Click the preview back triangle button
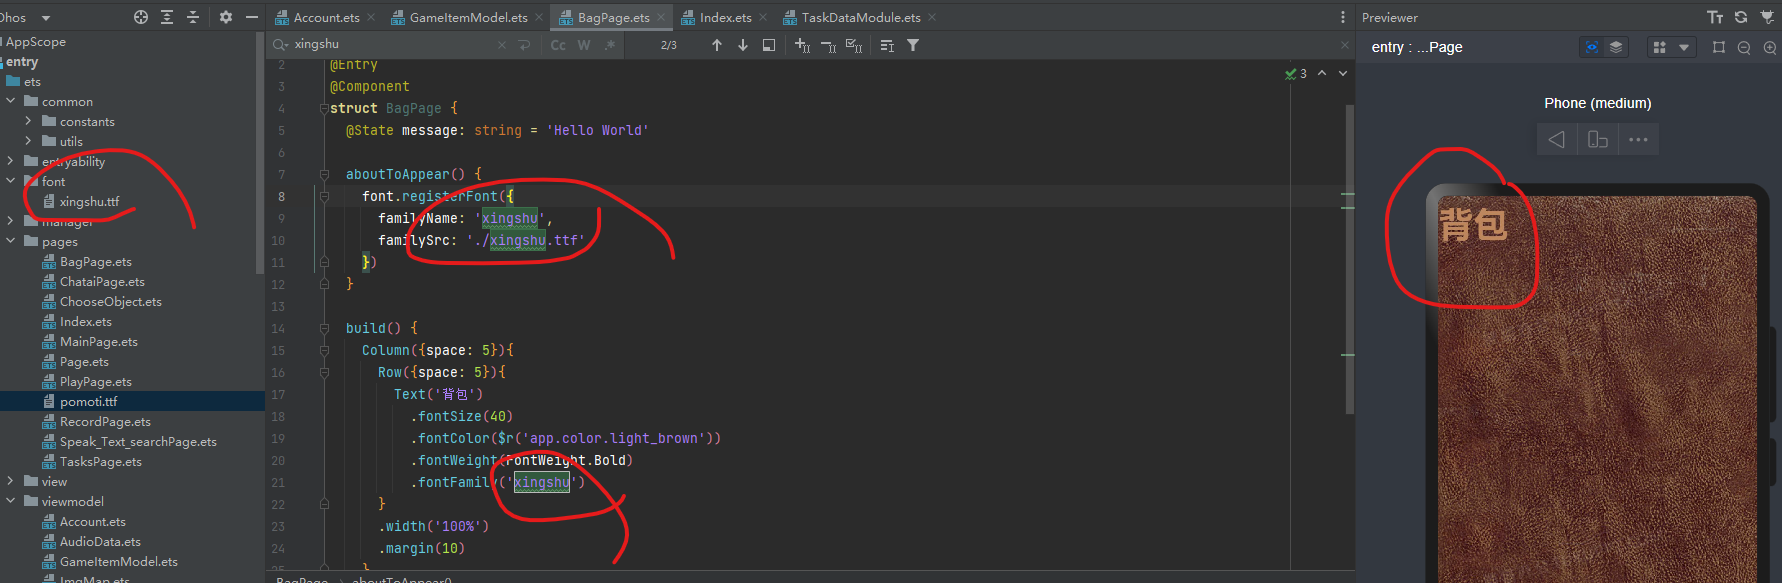 [x=1557, y=139]
